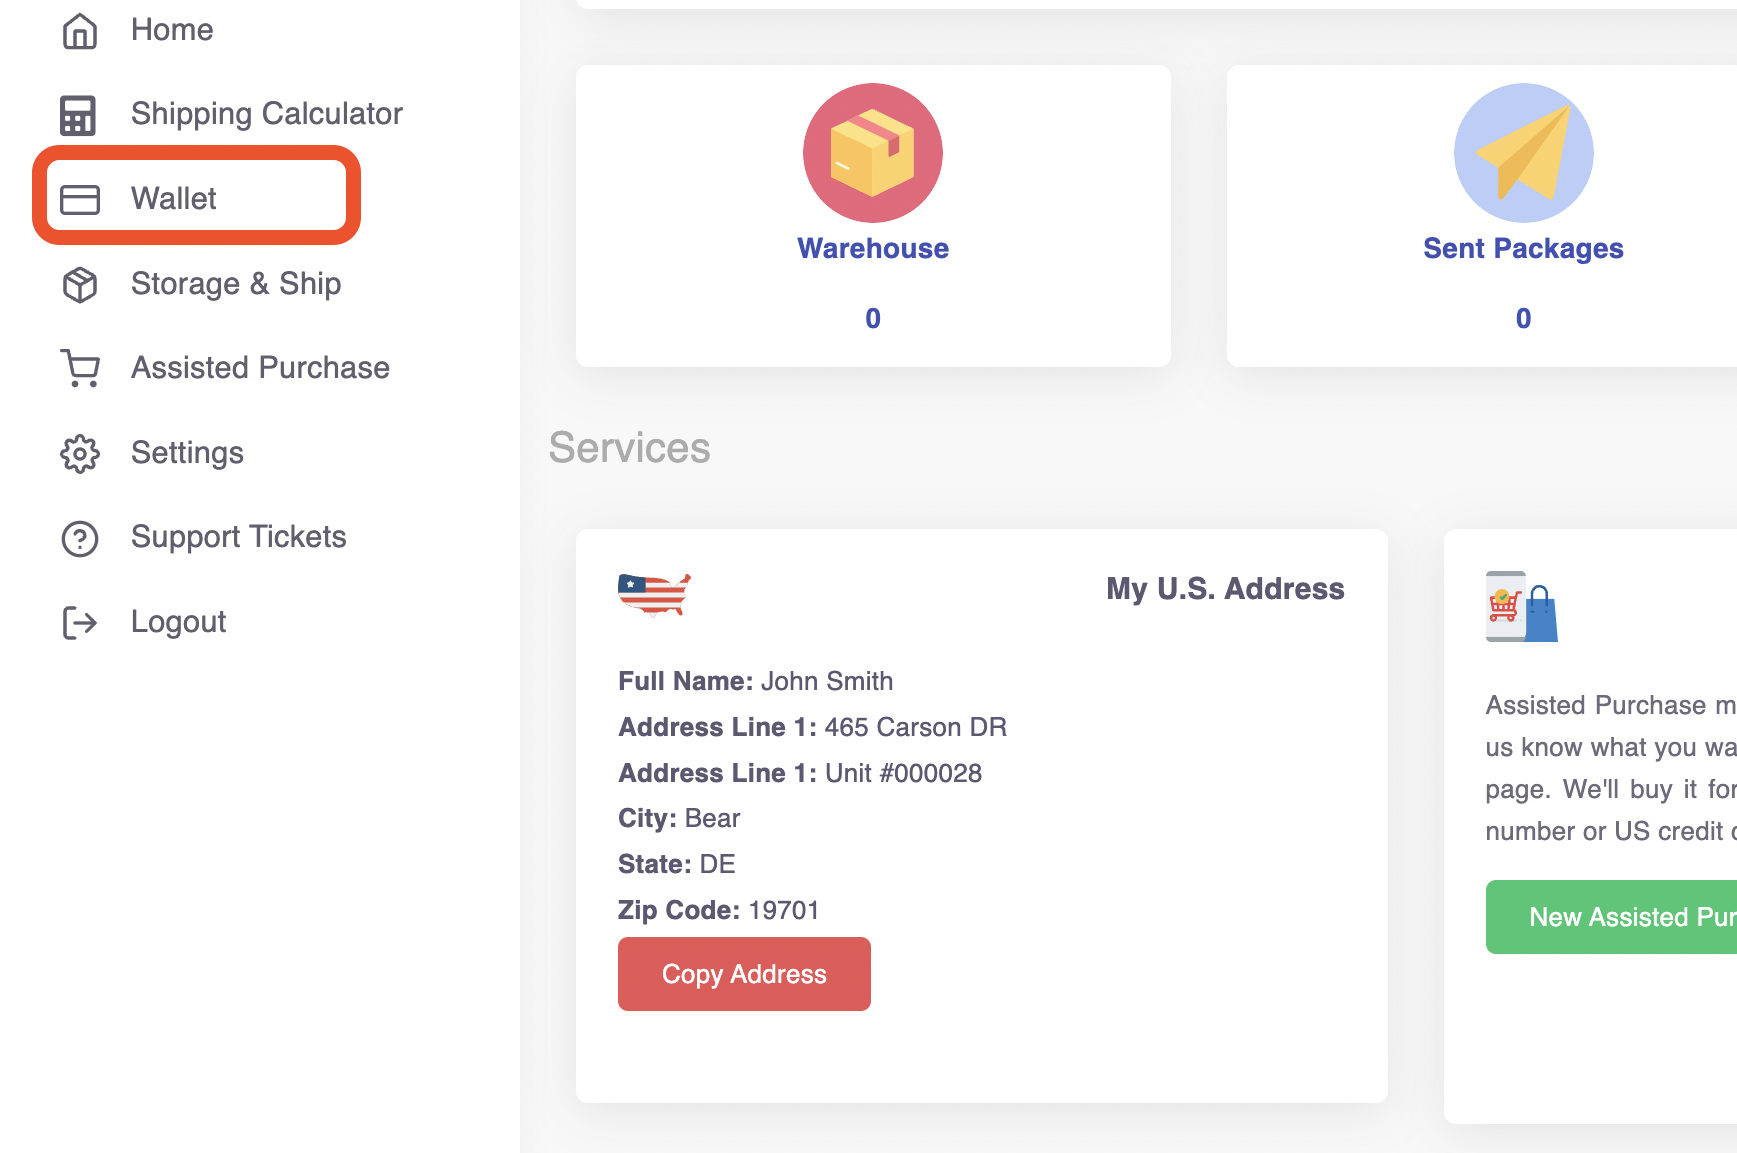Click the Sent Packages paper plane icon

[x=1522, y=153]
